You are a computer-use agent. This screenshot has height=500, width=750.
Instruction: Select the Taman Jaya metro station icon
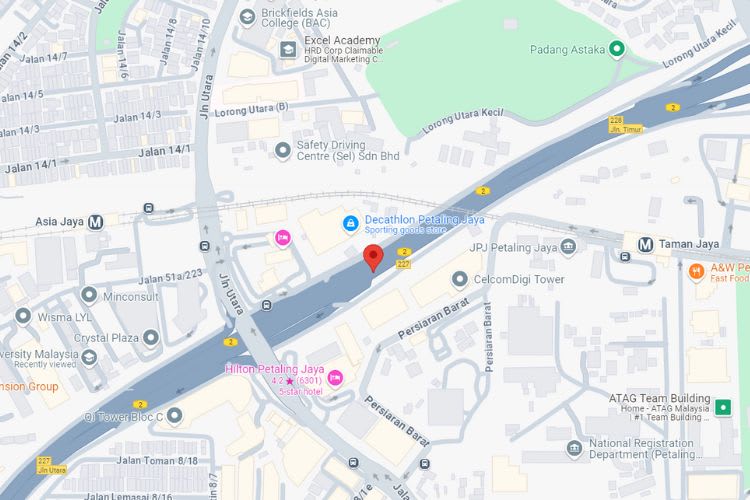[x=645, y=244]
